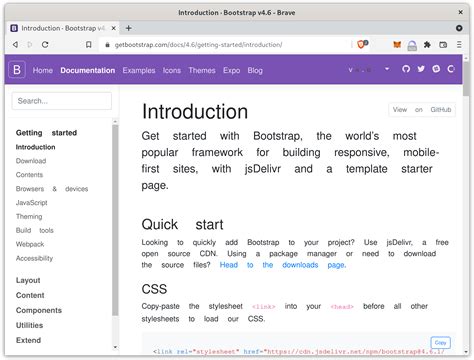The width and height of the screenshot is (474, 360).
Task: Click the address bar URL
Action: point(198,45)
